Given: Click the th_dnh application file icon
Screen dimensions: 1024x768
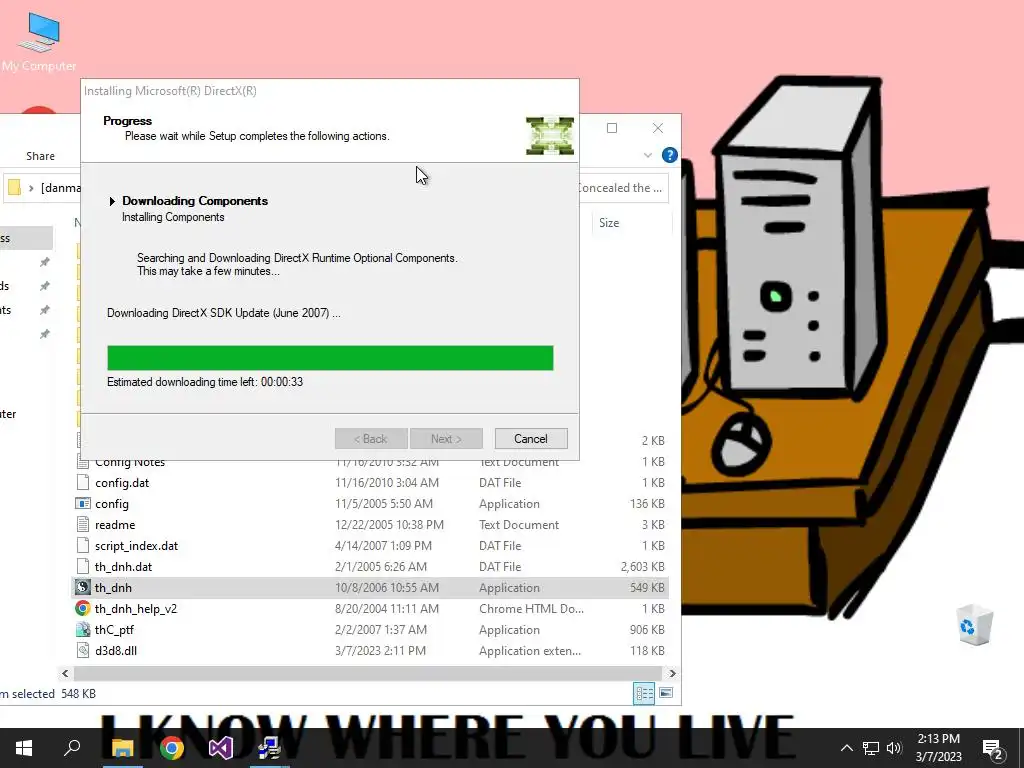Looking at the screenshot, I should point(82,587).
